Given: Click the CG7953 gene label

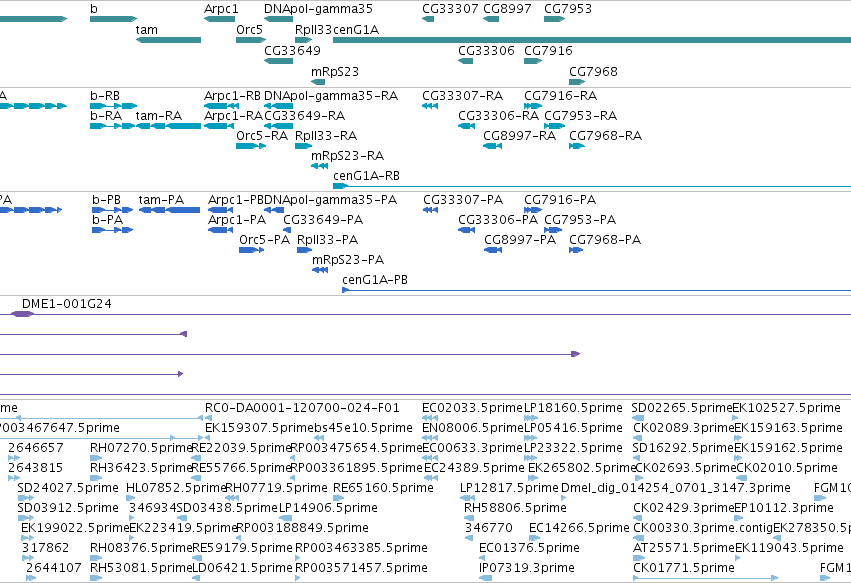Looking at the screenshot, I should point(568,9).
